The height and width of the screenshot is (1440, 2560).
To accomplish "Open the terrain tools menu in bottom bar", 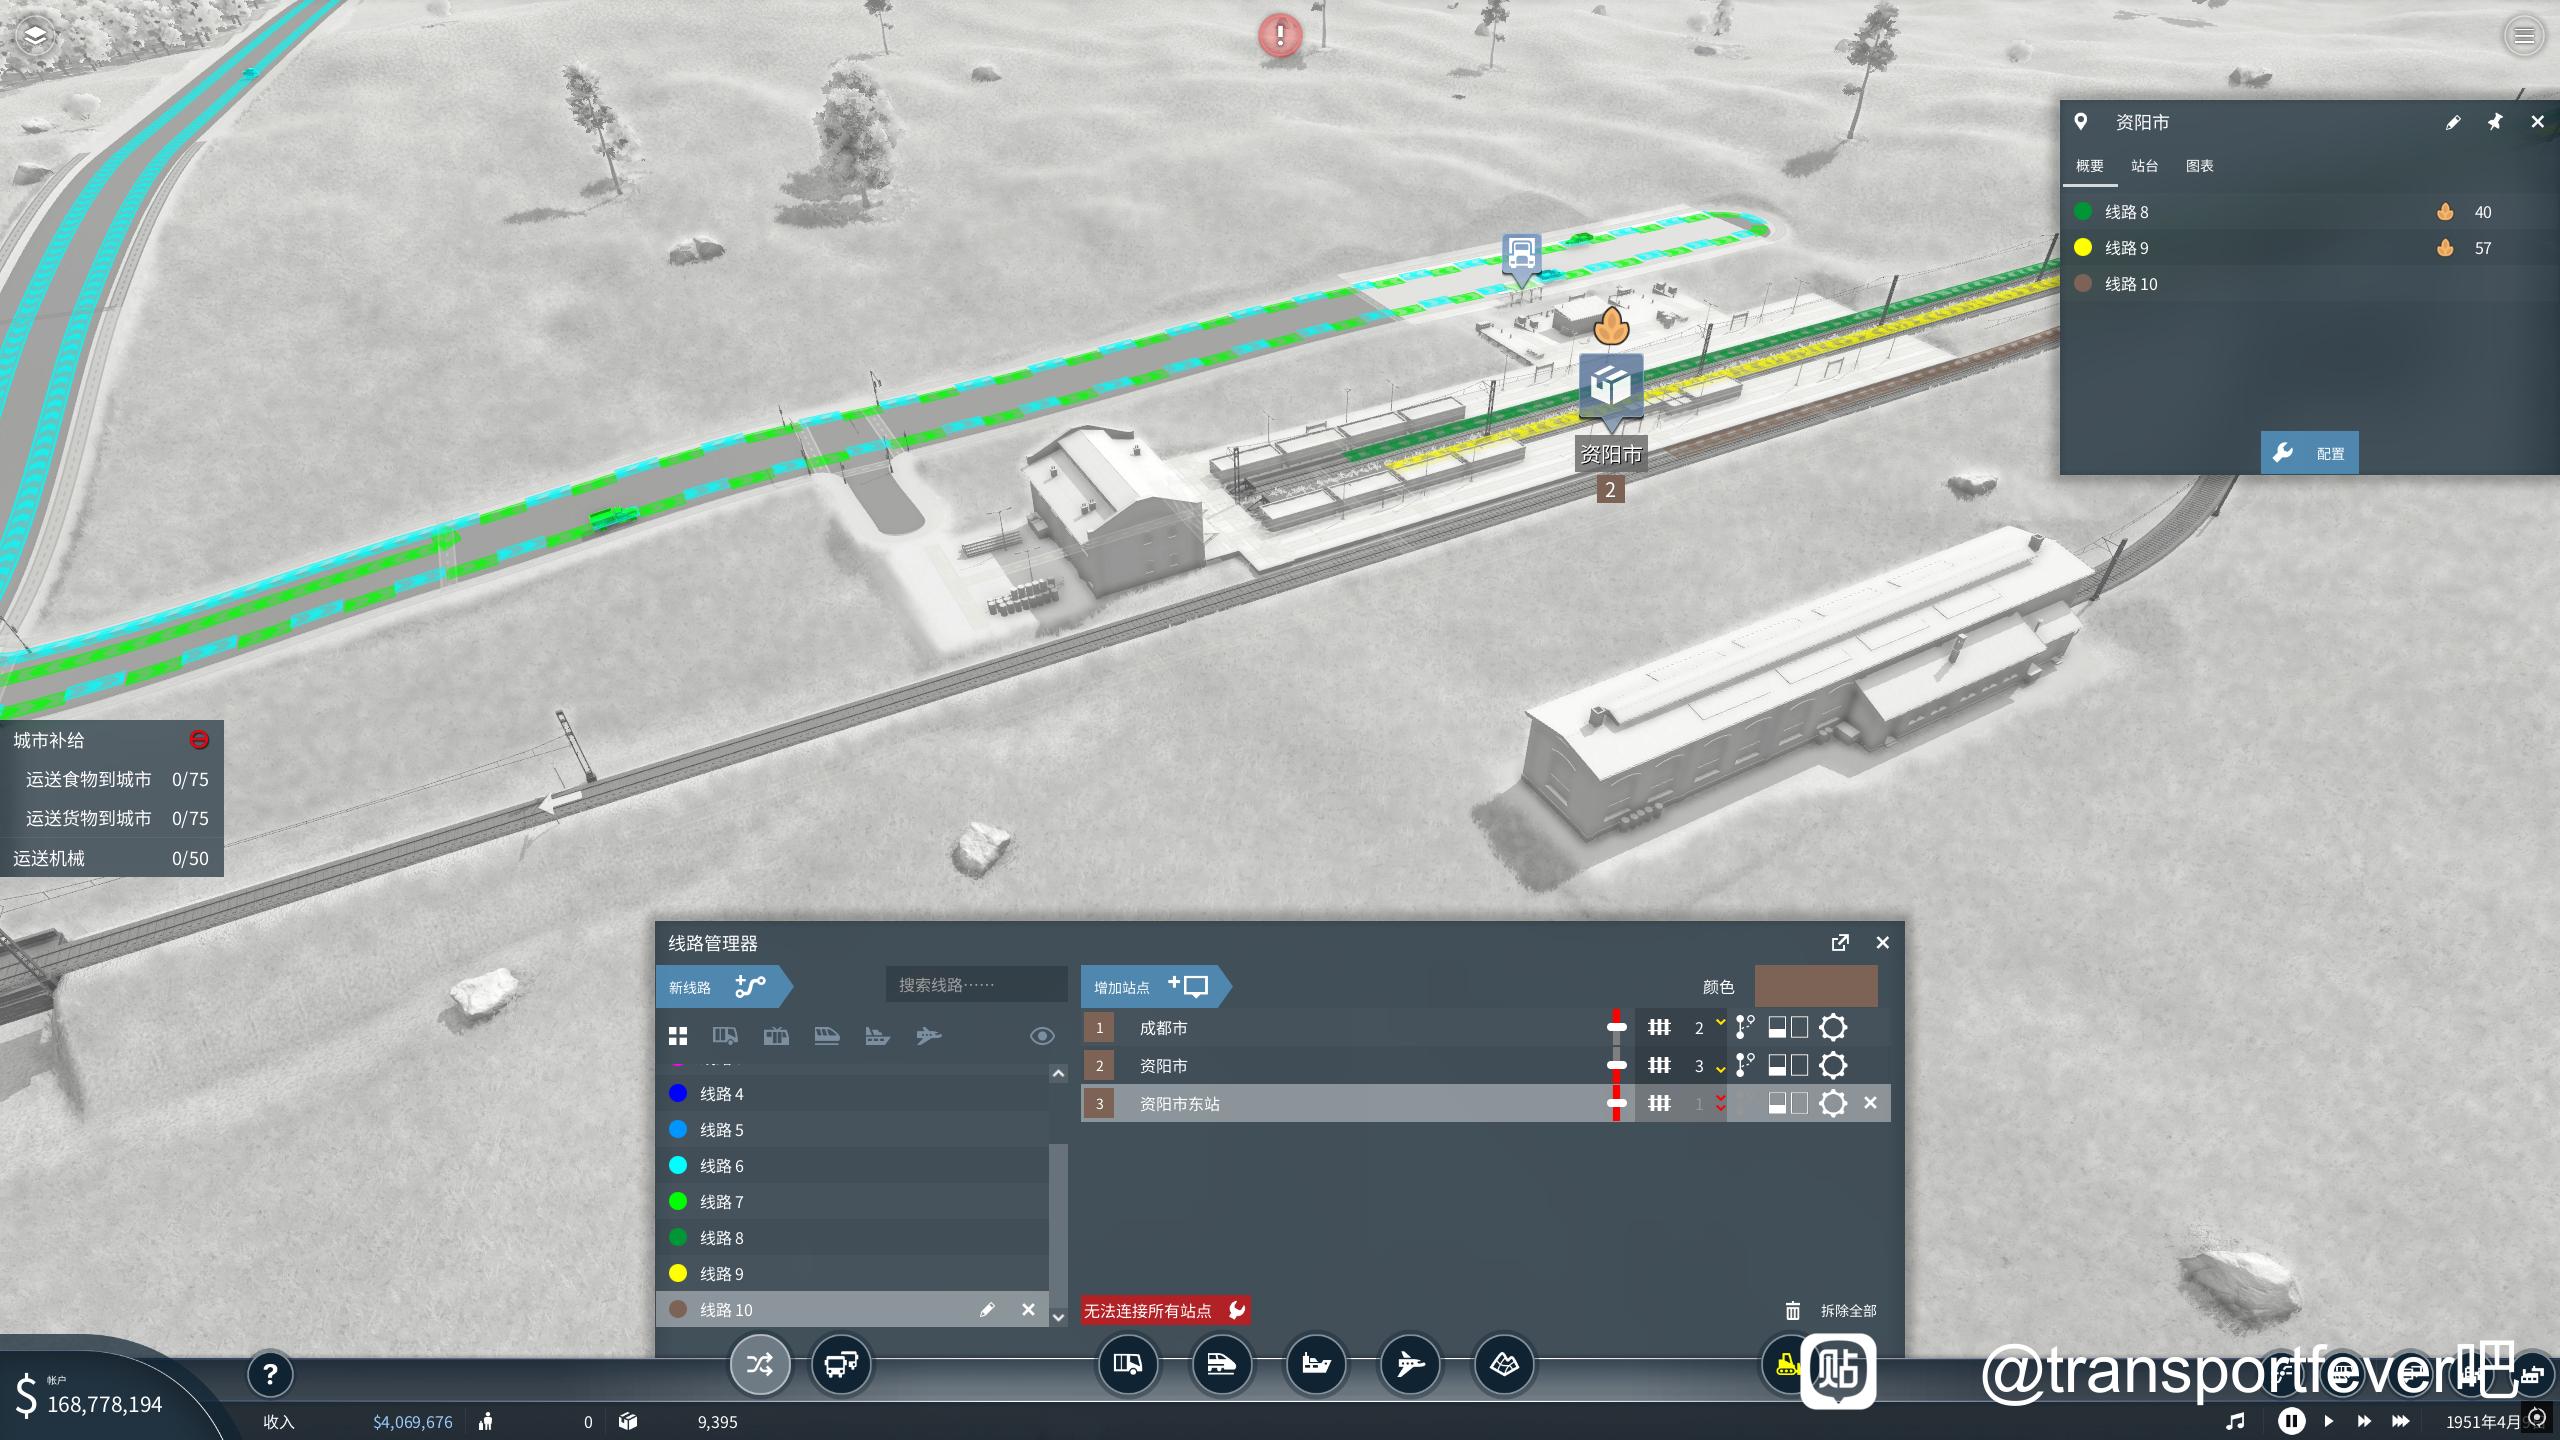I will click(x=1504, y=1364).
